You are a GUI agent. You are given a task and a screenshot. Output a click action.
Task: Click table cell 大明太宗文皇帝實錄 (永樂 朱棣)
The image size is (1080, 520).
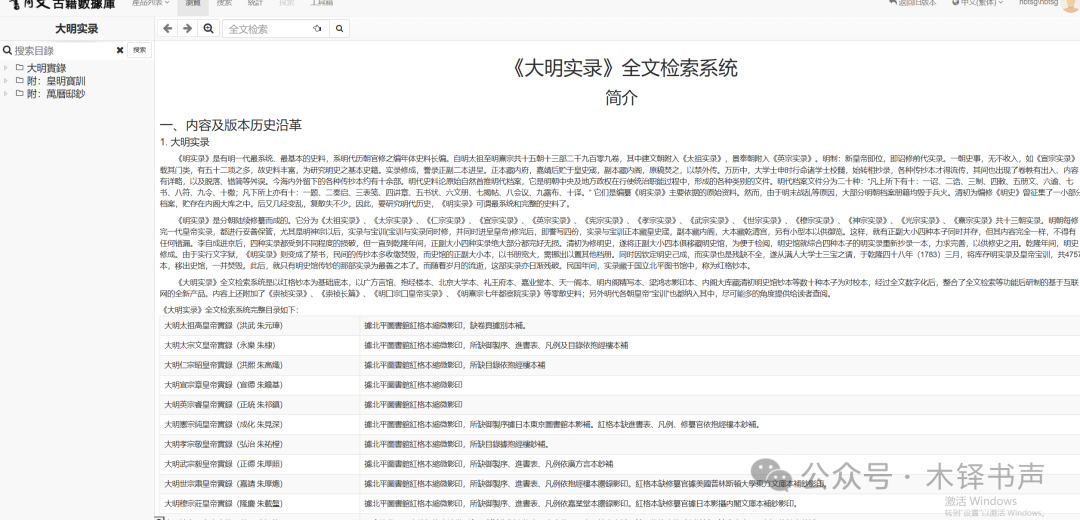coord(260,345)
